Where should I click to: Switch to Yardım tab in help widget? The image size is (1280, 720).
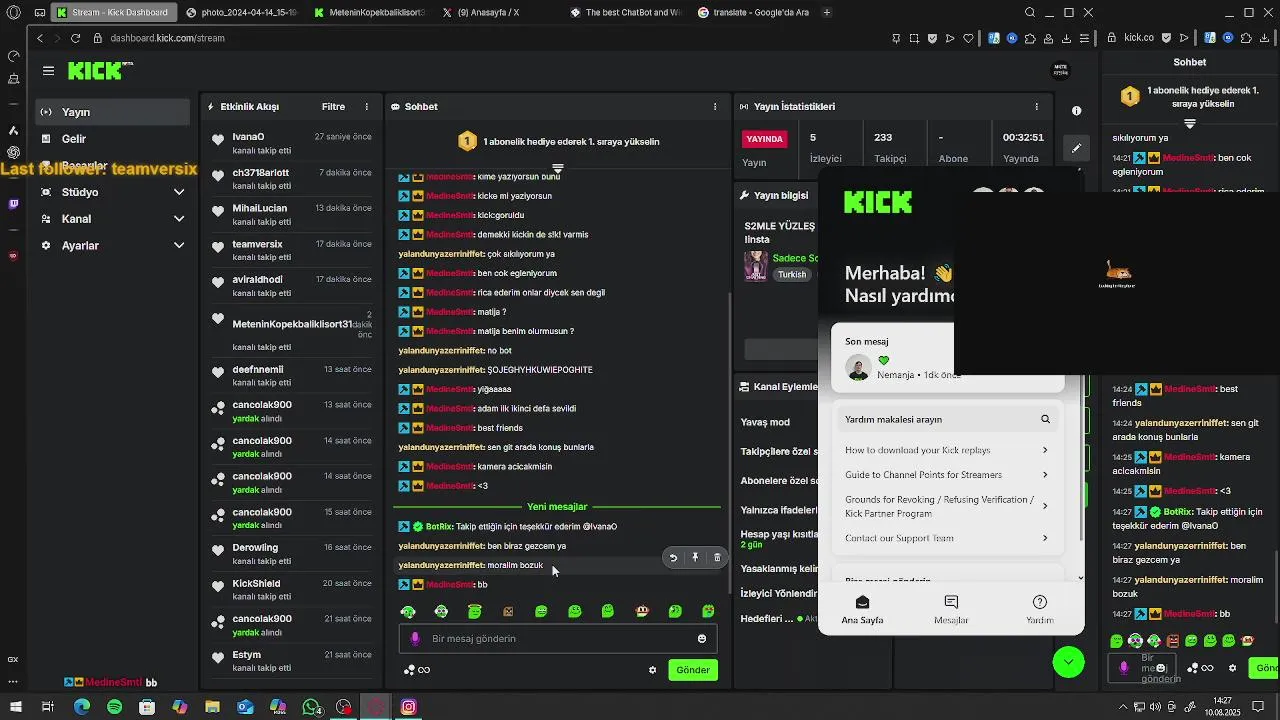[1040, 609]
